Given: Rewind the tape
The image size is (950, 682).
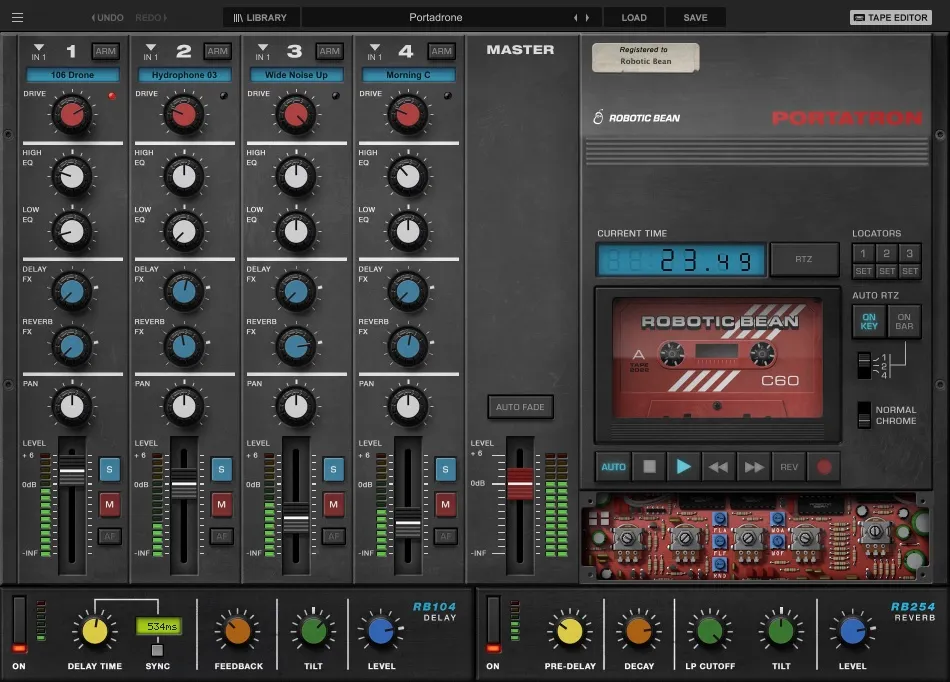Looking at the screenshot, I should coord(719,467).
